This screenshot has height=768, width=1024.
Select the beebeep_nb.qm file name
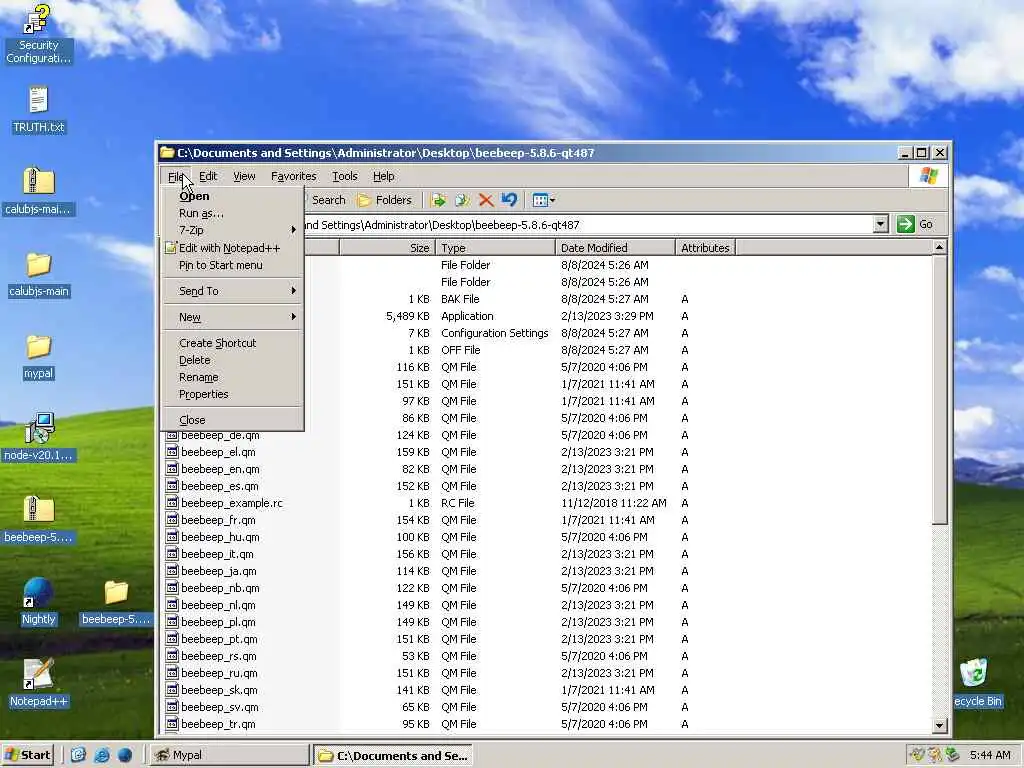(220, 588)
